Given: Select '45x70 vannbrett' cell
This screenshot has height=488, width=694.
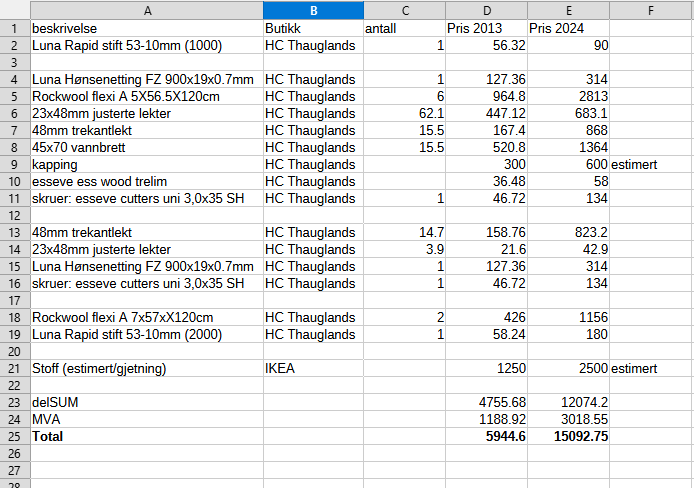Looking at the screenshot, I should tap(147, 147).
